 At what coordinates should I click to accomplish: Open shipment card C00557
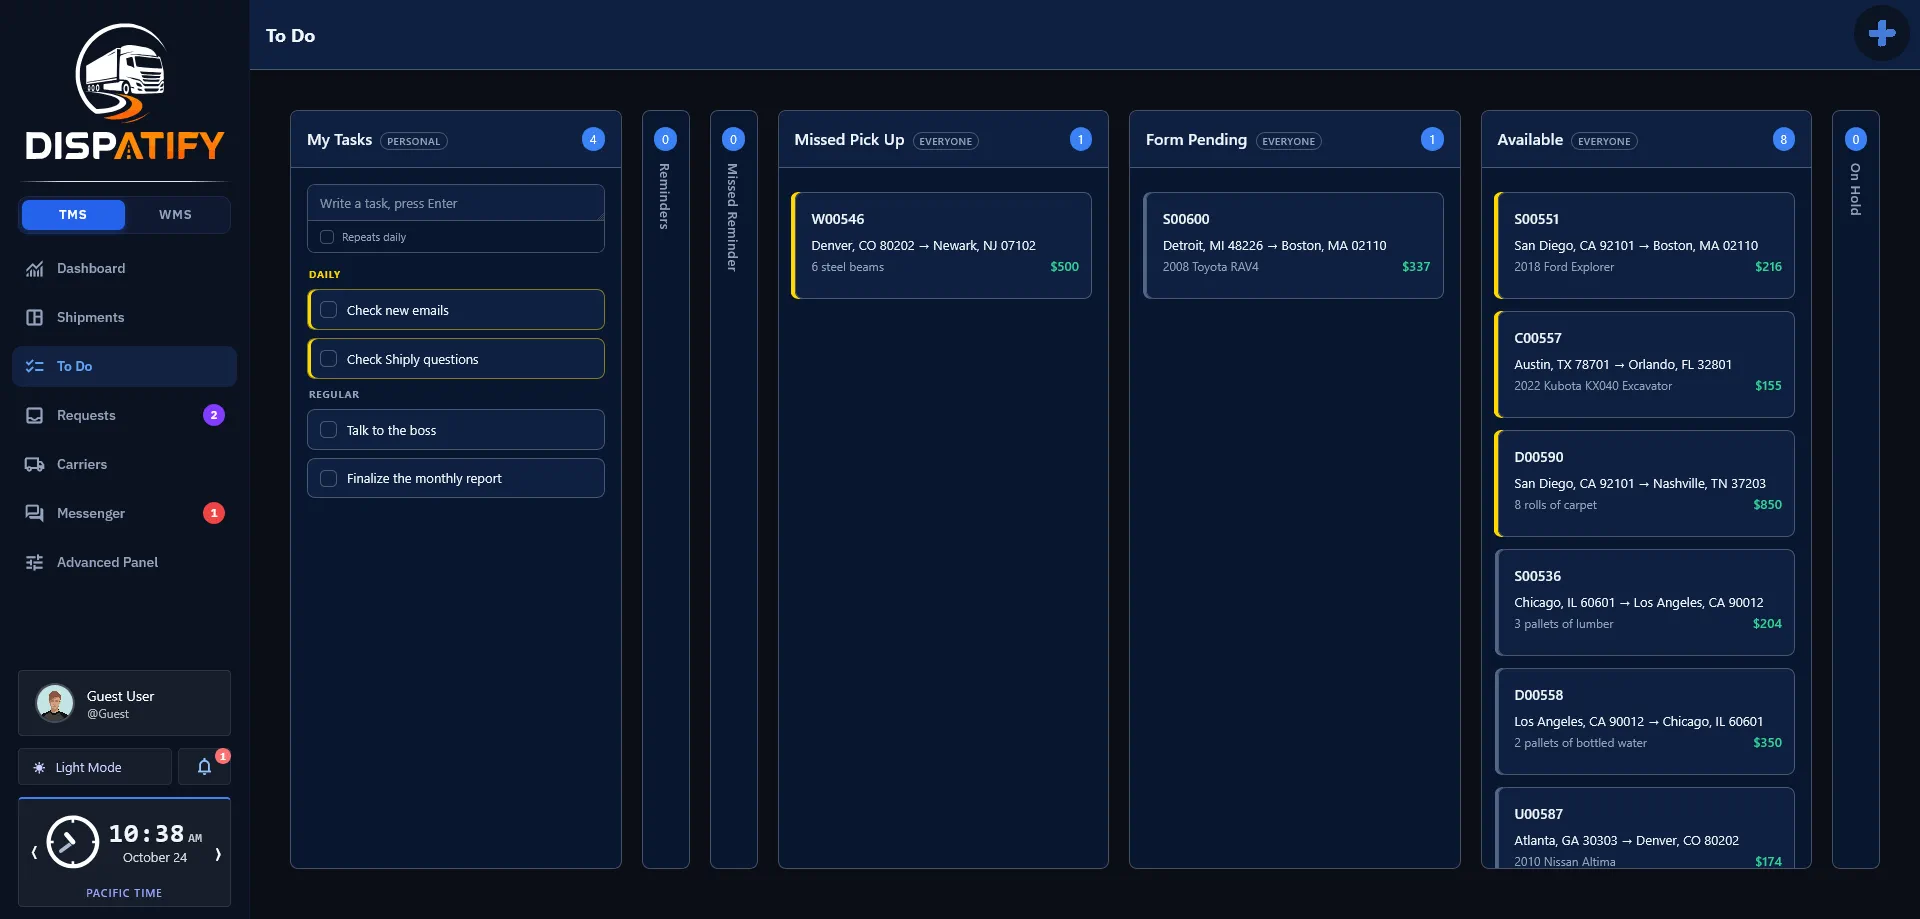[x=1644, y=364]
